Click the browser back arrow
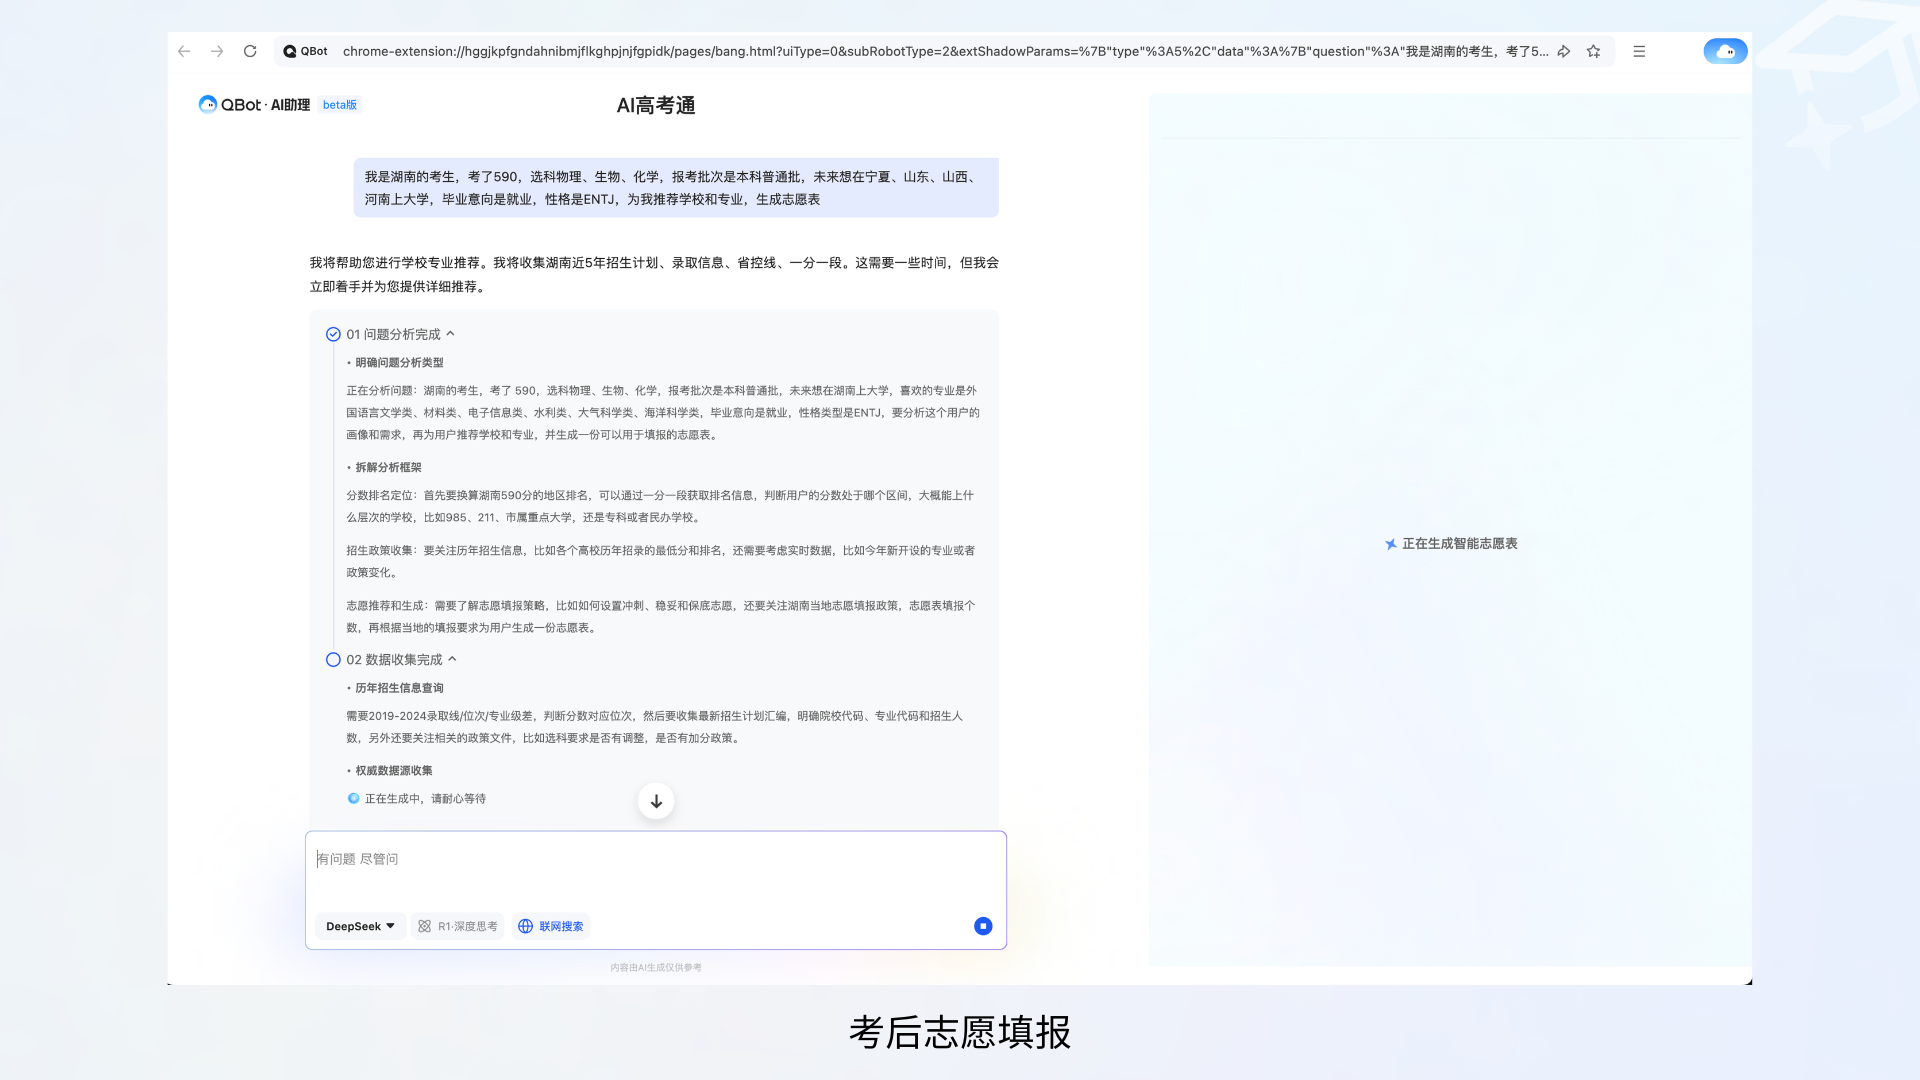This screenshot has width=1920, height=1080. 184,51
